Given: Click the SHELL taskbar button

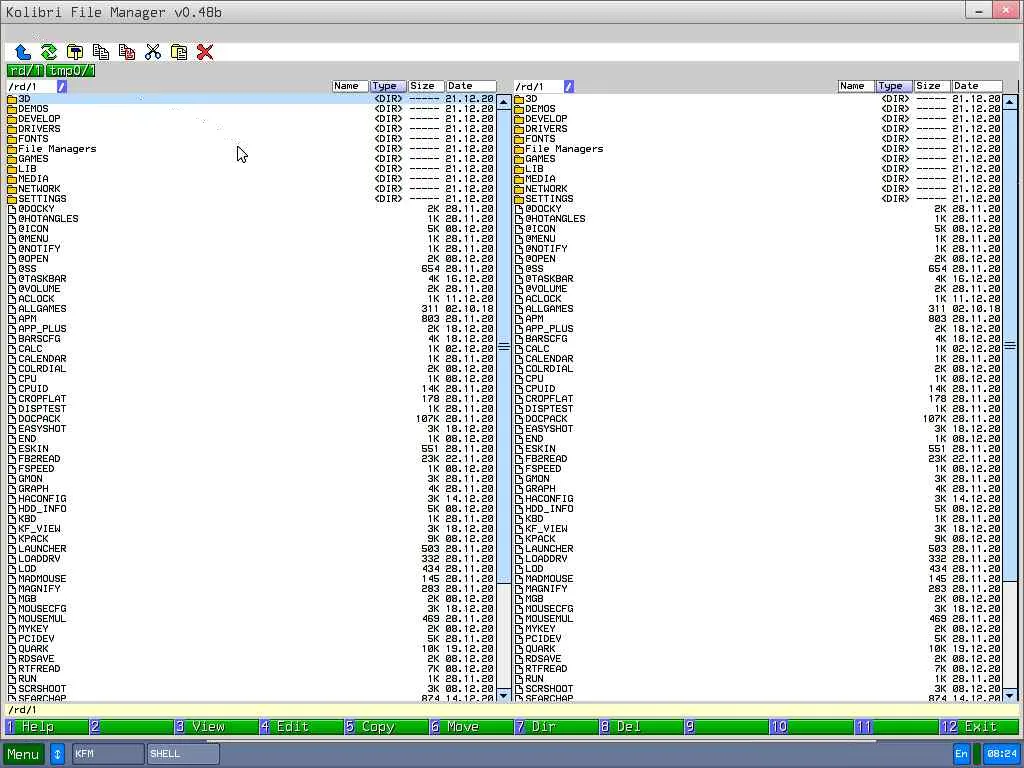Looking at the screenshot, I should (183, 754).
